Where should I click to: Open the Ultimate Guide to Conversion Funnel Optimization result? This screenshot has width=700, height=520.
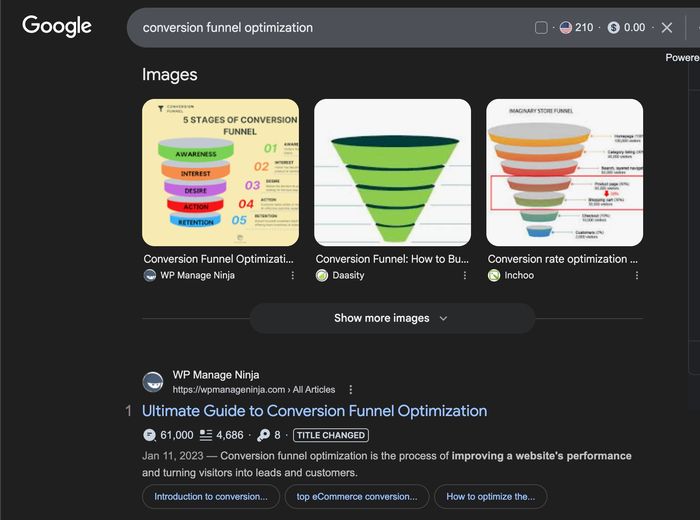point(314,411)
